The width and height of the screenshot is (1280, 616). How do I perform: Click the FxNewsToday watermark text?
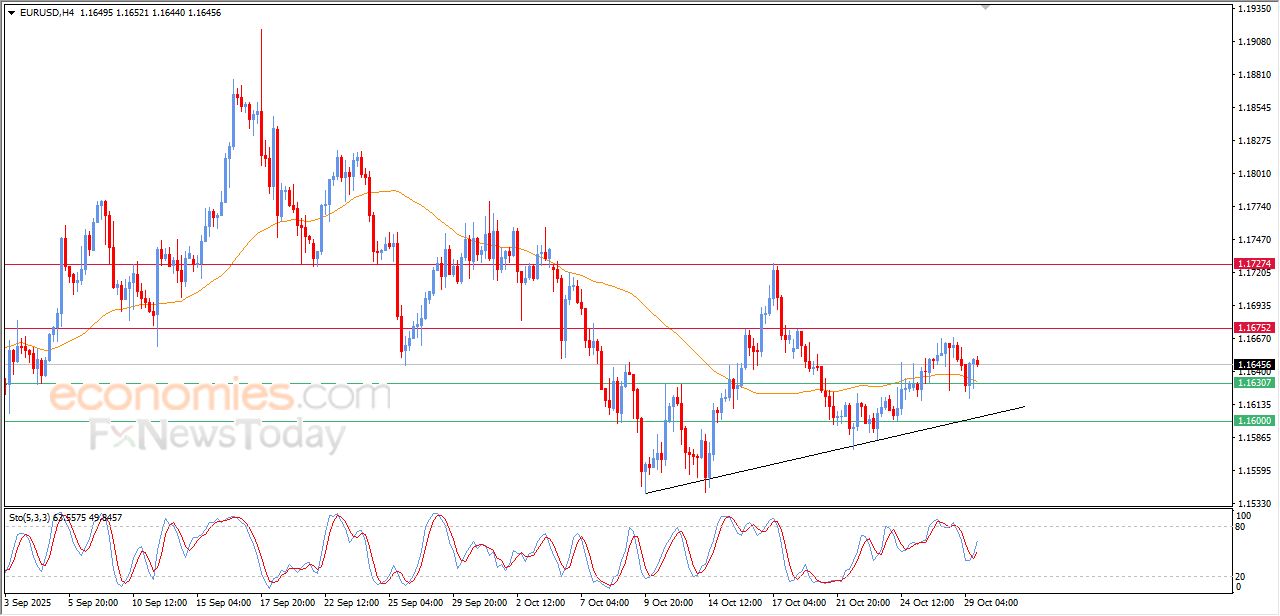click(x=217, y=436)
